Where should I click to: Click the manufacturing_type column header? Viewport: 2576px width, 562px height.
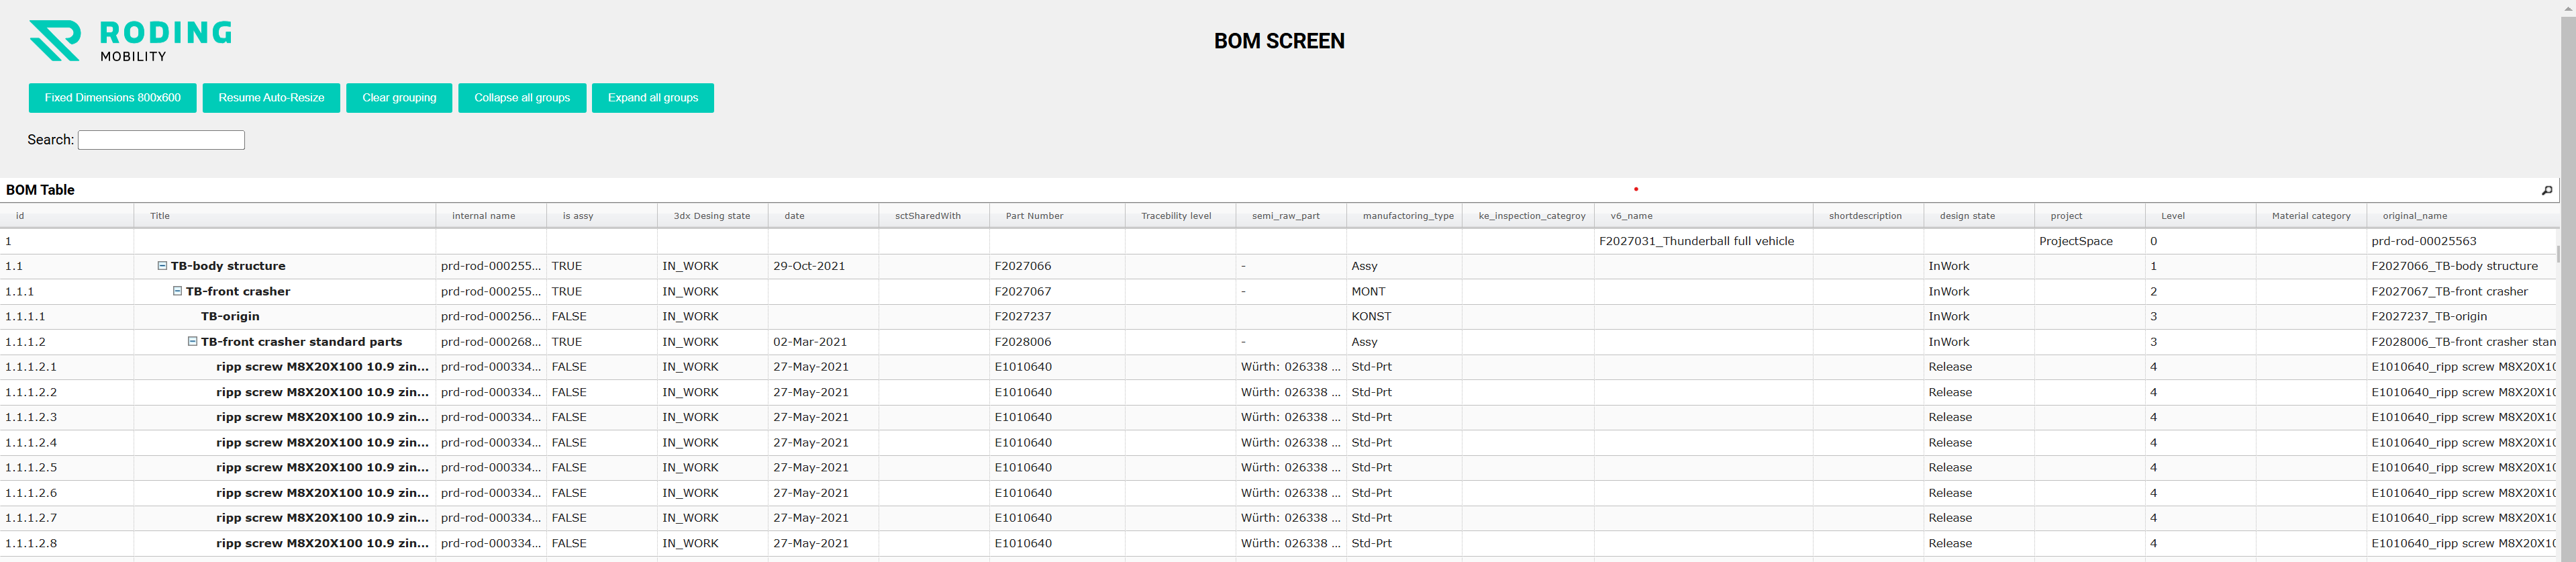click(x=1407, y=216)
